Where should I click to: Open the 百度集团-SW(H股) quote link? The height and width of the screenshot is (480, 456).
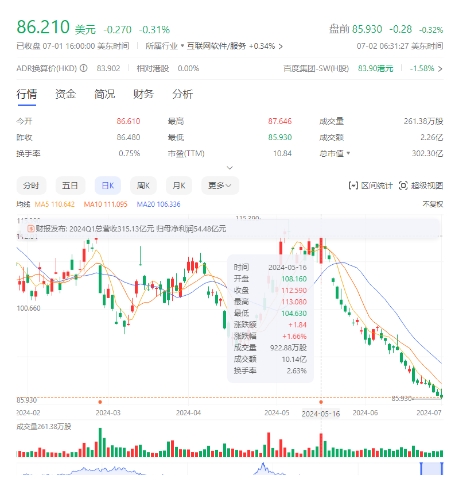tap(316, 69)
